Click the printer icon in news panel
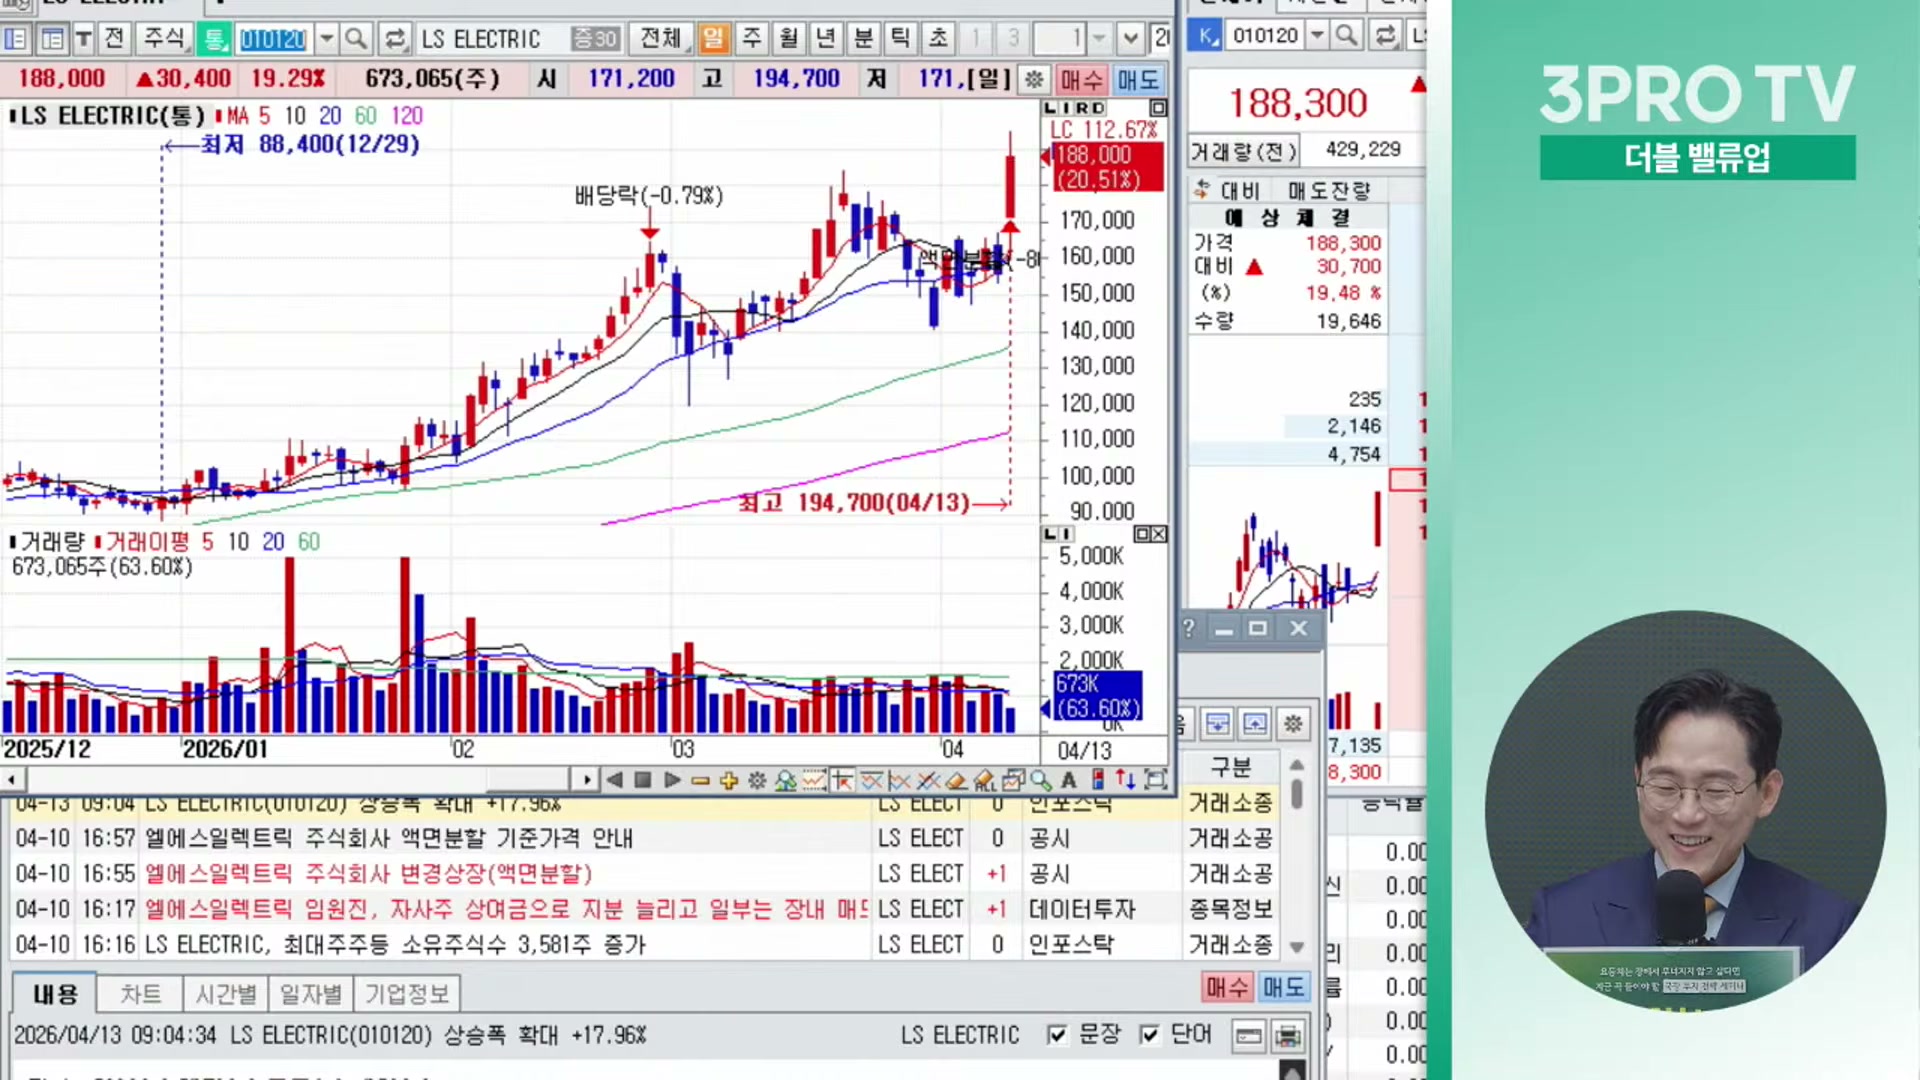Screen dimensions: 1920x1080 pos(1288,1035)
